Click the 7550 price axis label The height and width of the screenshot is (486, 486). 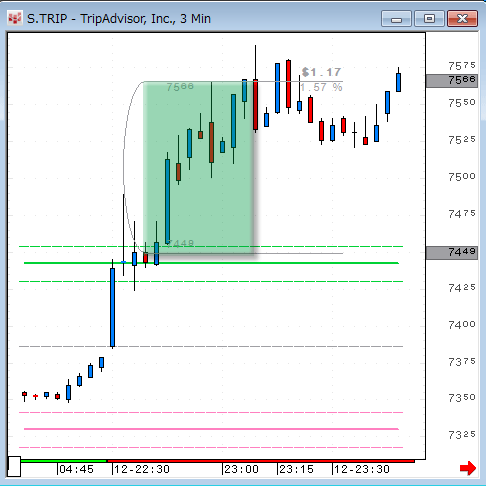pos(462,103)
